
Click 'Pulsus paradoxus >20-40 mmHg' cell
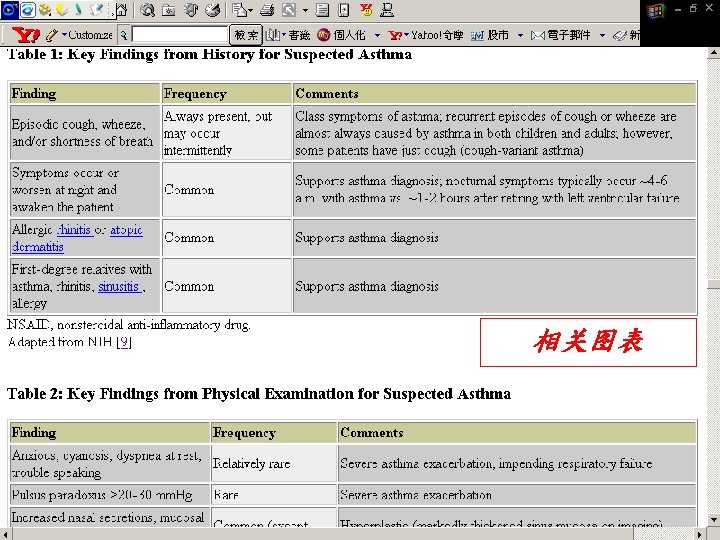pyautogui.click(x=109, y=495)
